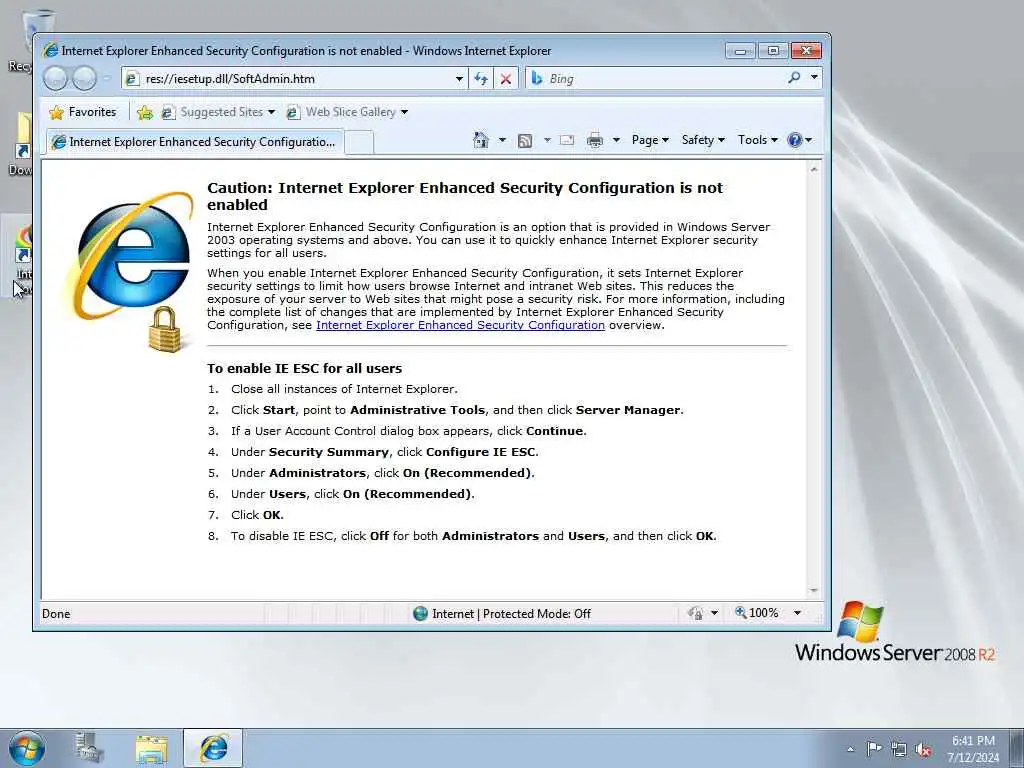Expand the Home button dropdown arrow
1024x768 pixels.
coord(502,140)
